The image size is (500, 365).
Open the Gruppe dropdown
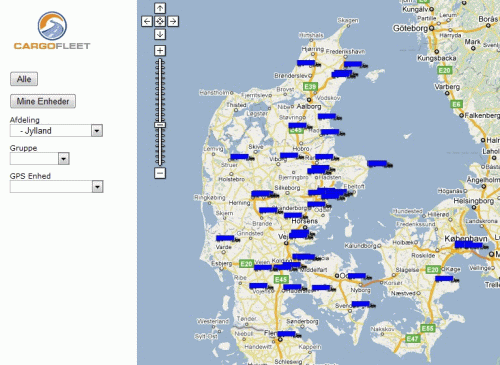[x=40, y=159]
